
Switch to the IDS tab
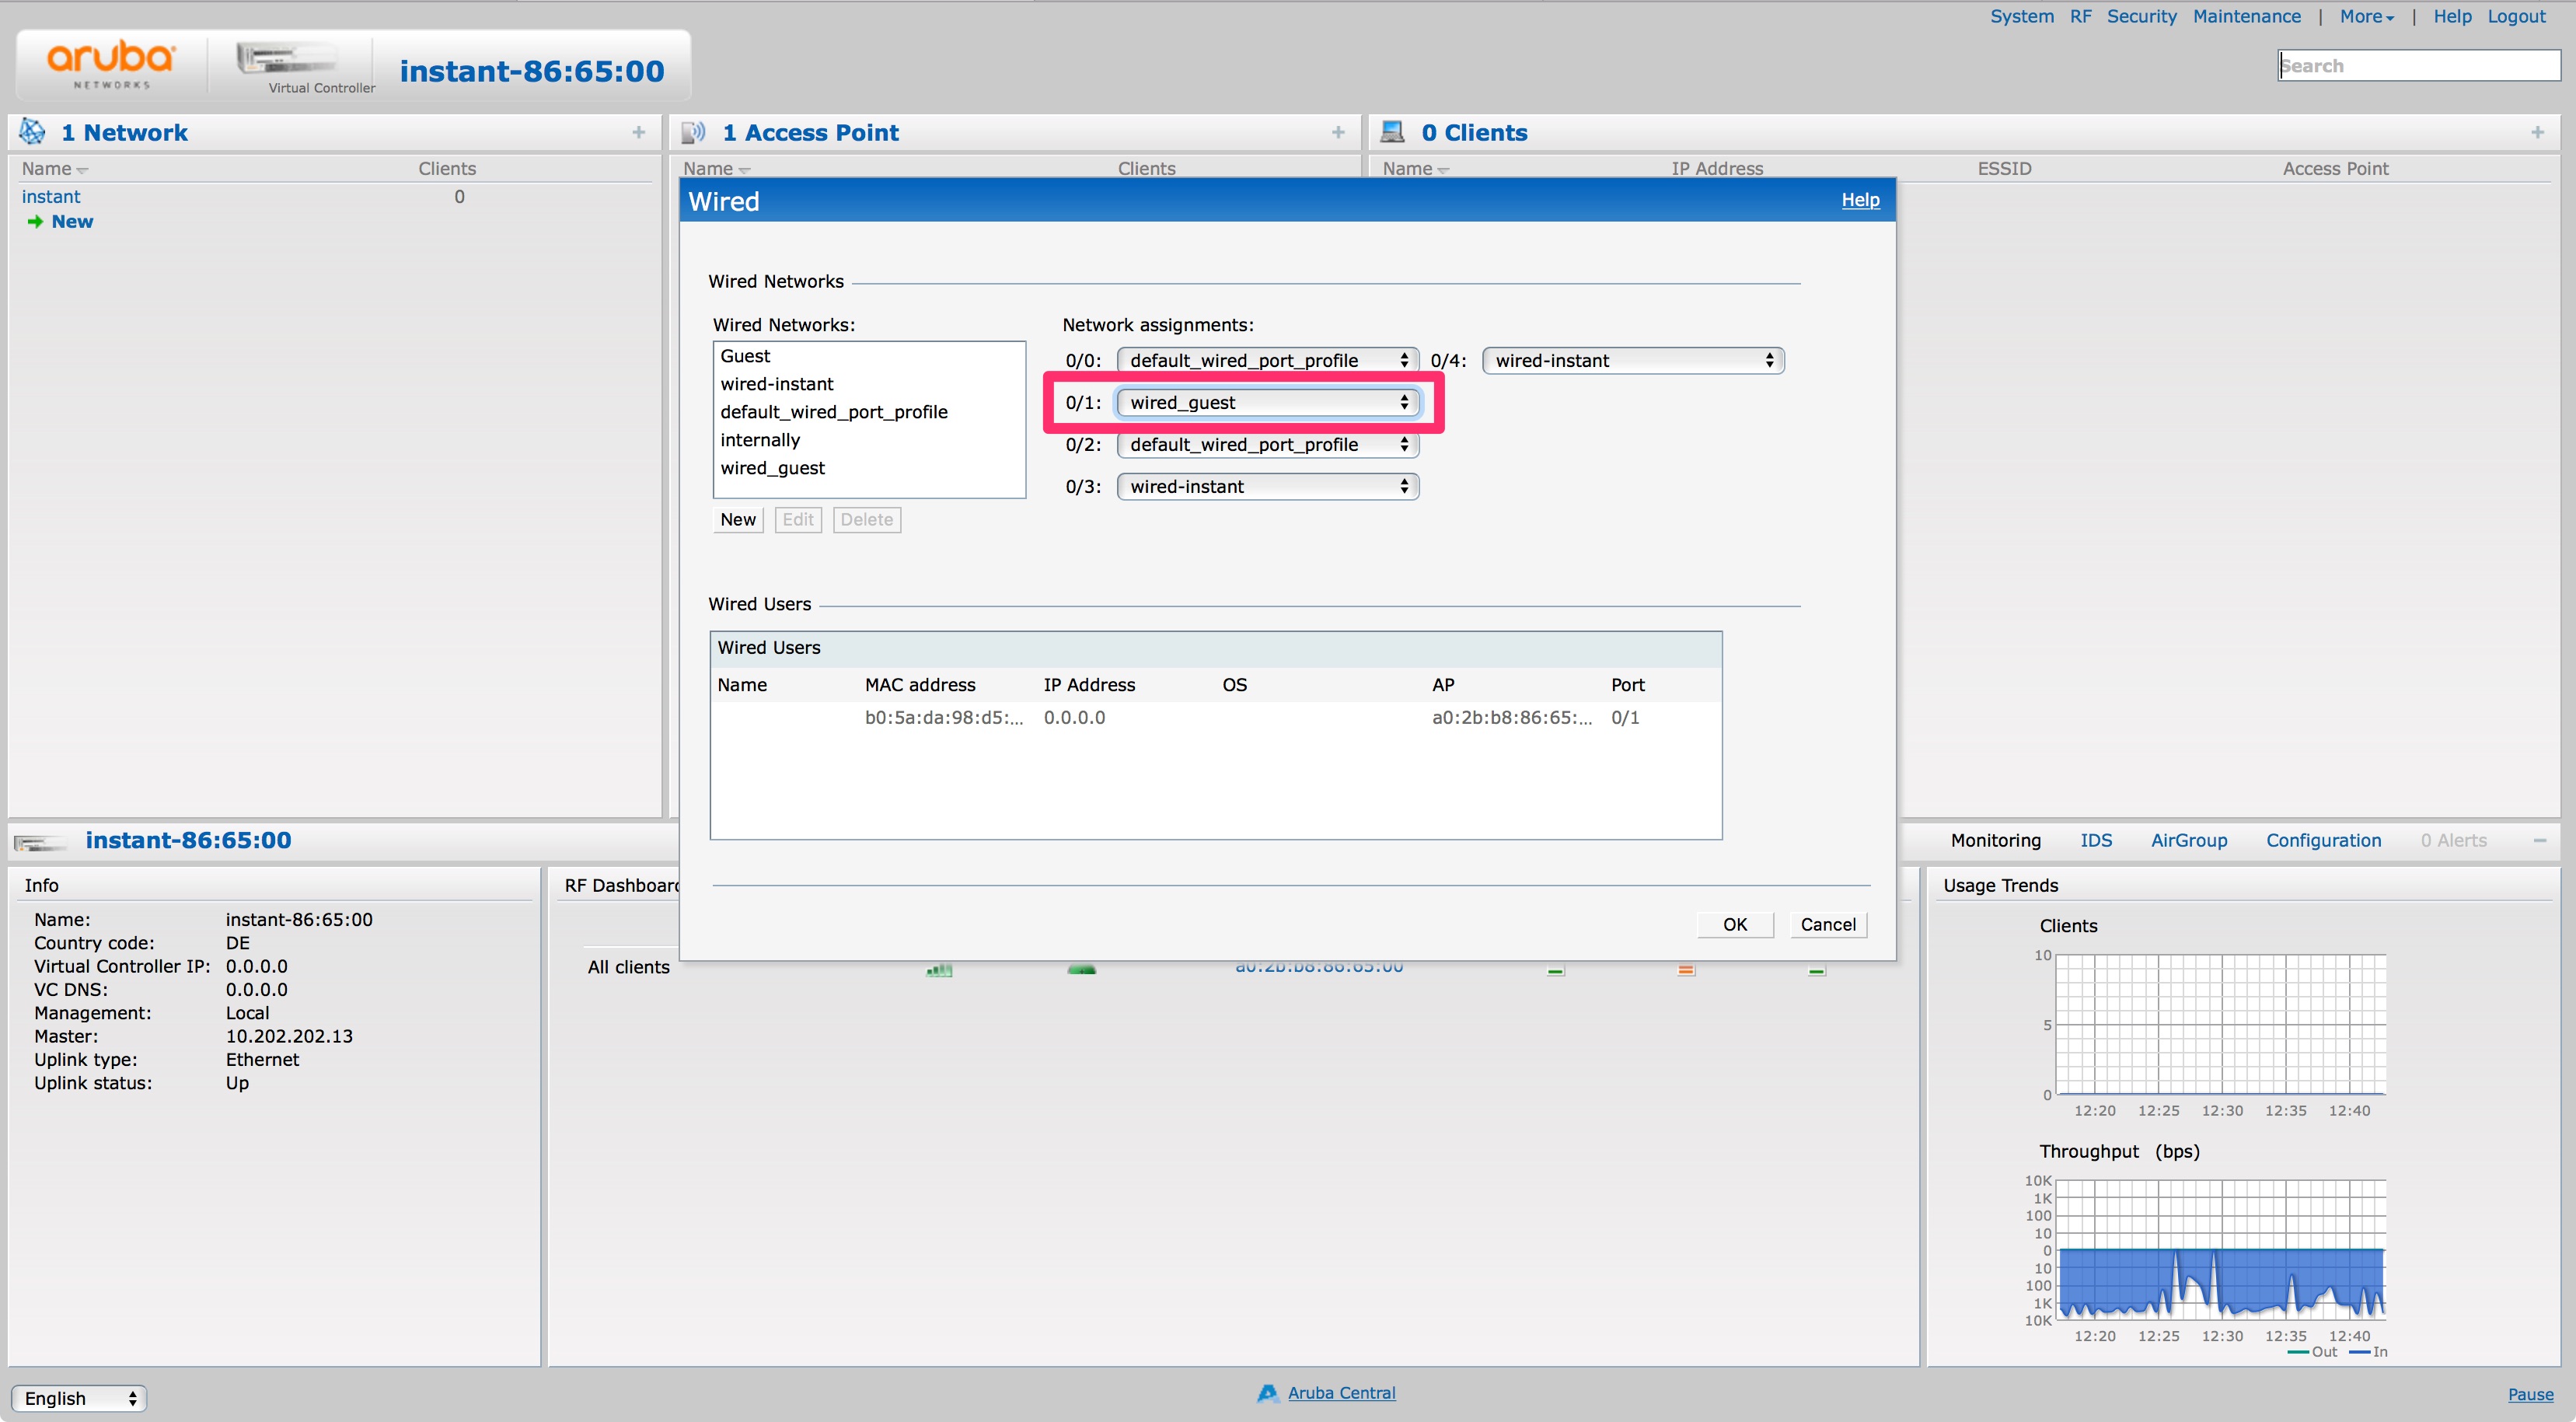2096,840
